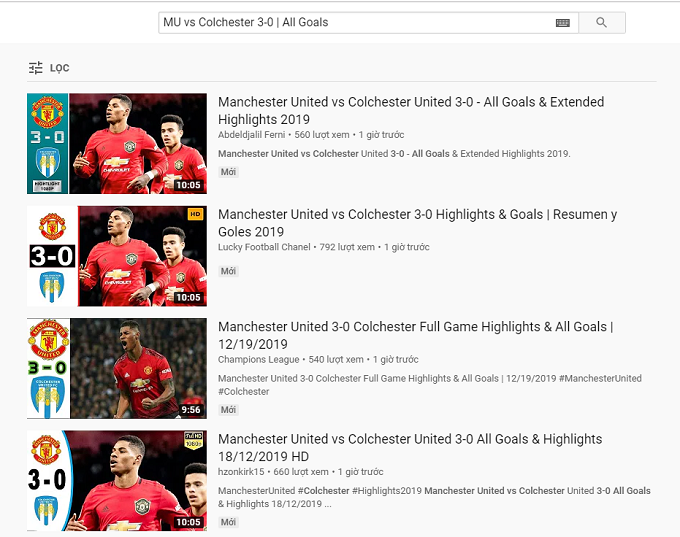Viewport: 680px width, 537px height.
Task: Click the filter sliders icon
Action: [36, 68]
